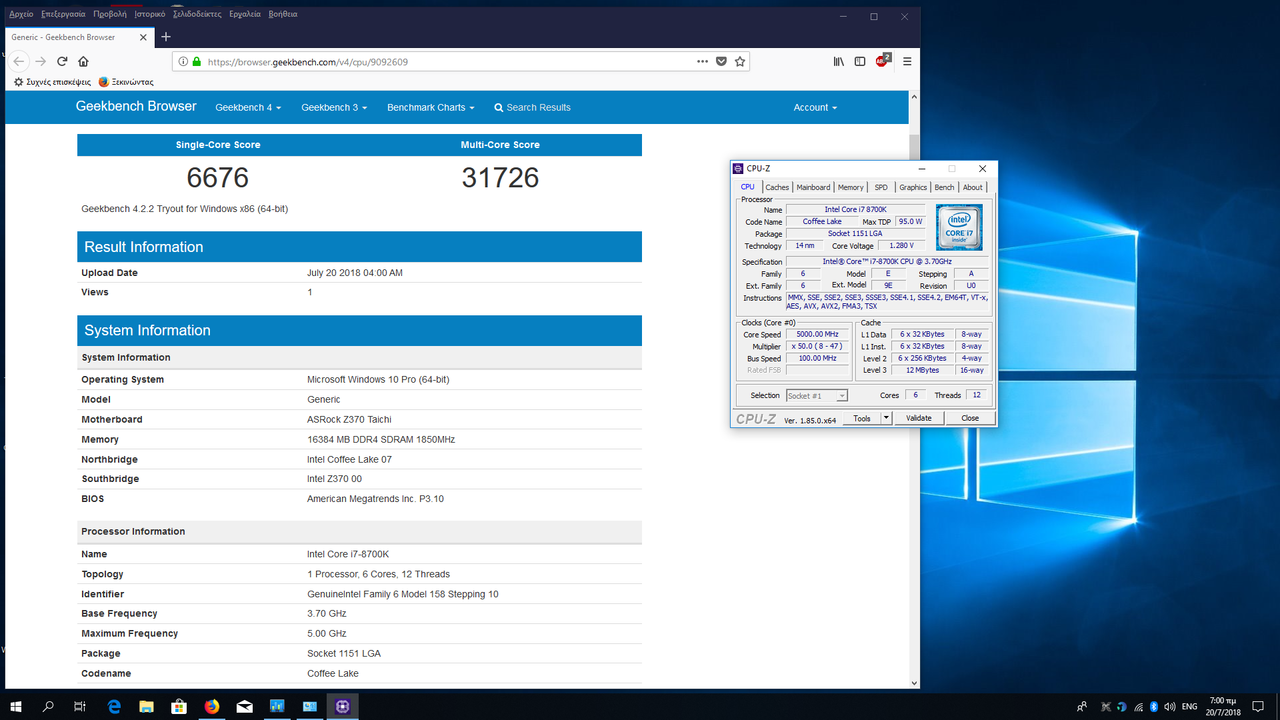Switch to CPU-Z taskbar button

click(x=342, y=706)
